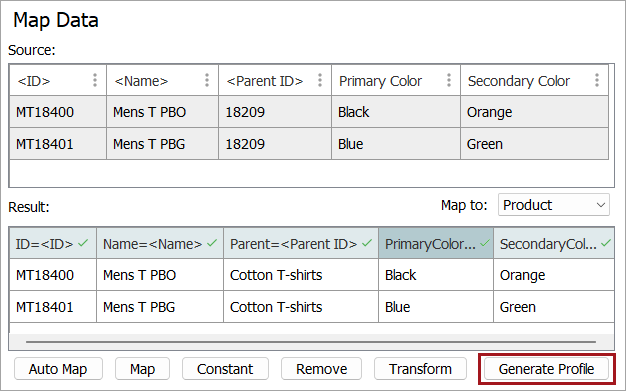This screenshot has height=391, width=626.
Task: Select the ID=<ID> result column header
Action: tap(53, 243)
